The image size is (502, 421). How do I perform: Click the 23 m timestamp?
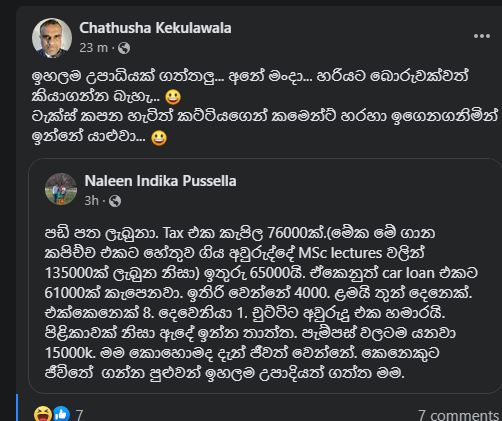click(x=93, y=48)
